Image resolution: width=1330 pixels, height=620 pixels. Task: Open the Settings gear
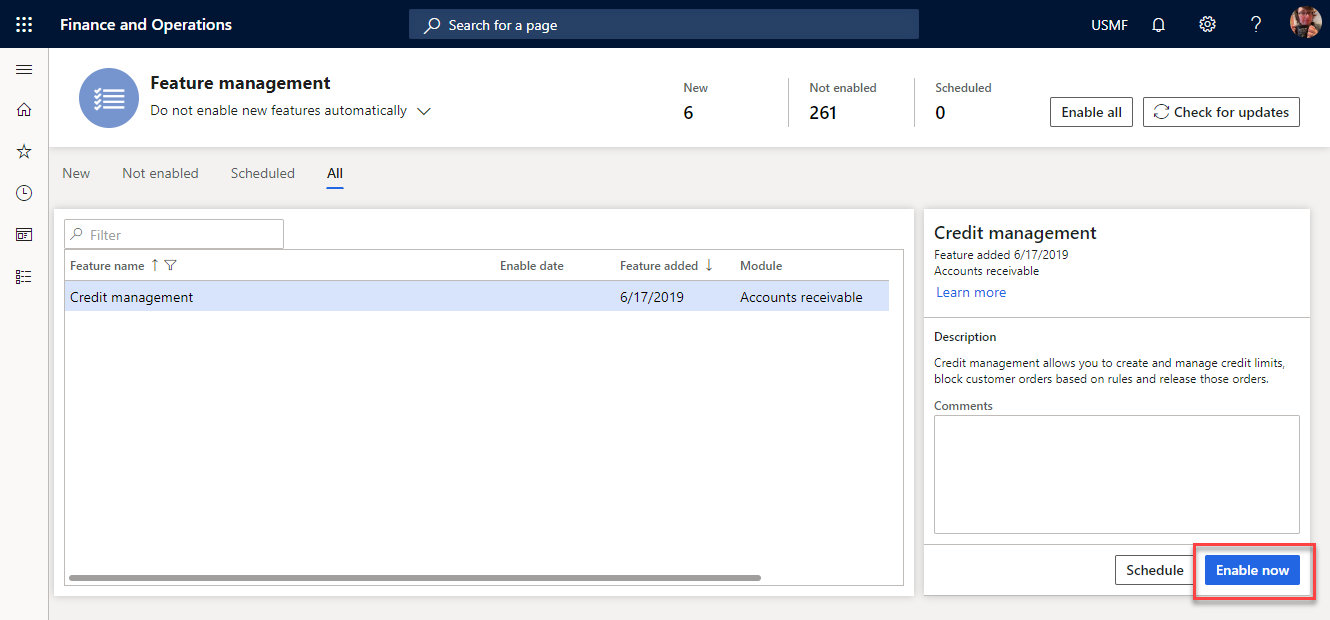[x=1207, y=24]
